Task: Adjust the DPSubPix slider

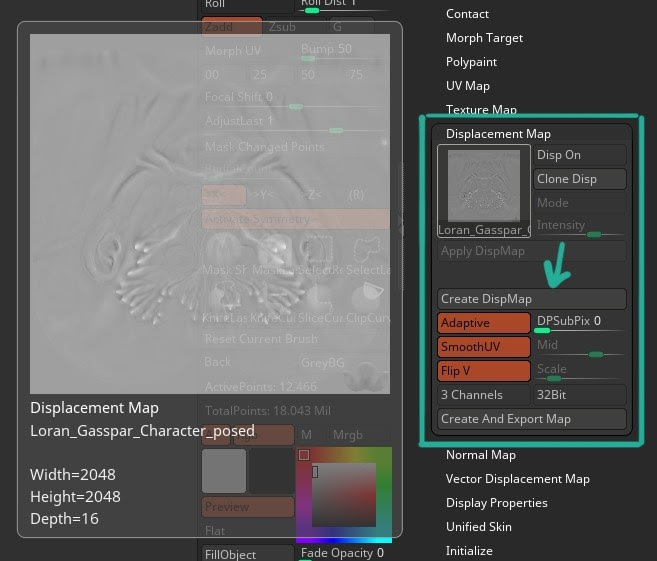Action: pos(580,323)
